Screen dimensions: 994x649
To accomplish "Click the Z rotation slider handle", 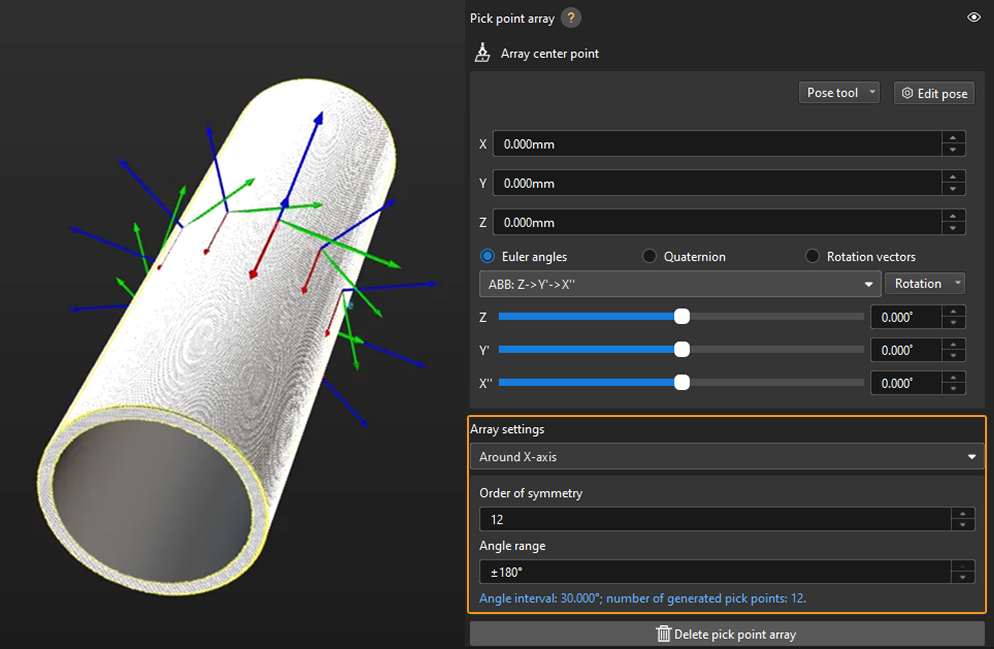I will [682, 317].
